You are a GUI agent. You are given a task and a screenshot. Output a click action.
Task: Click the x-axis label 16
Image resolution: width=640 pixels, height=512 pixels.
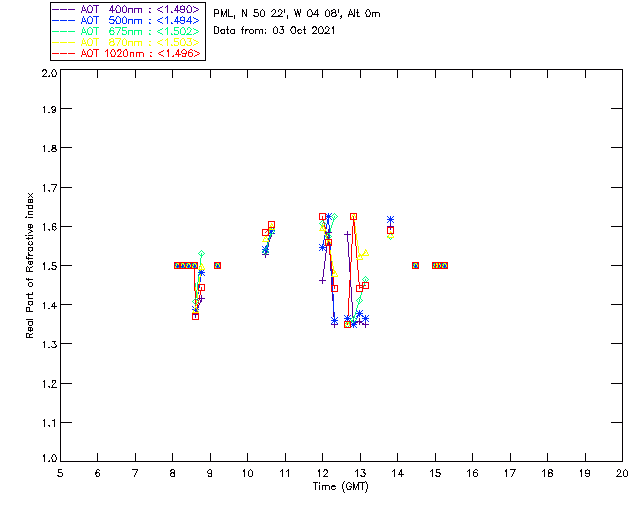[x=472, y=473]
